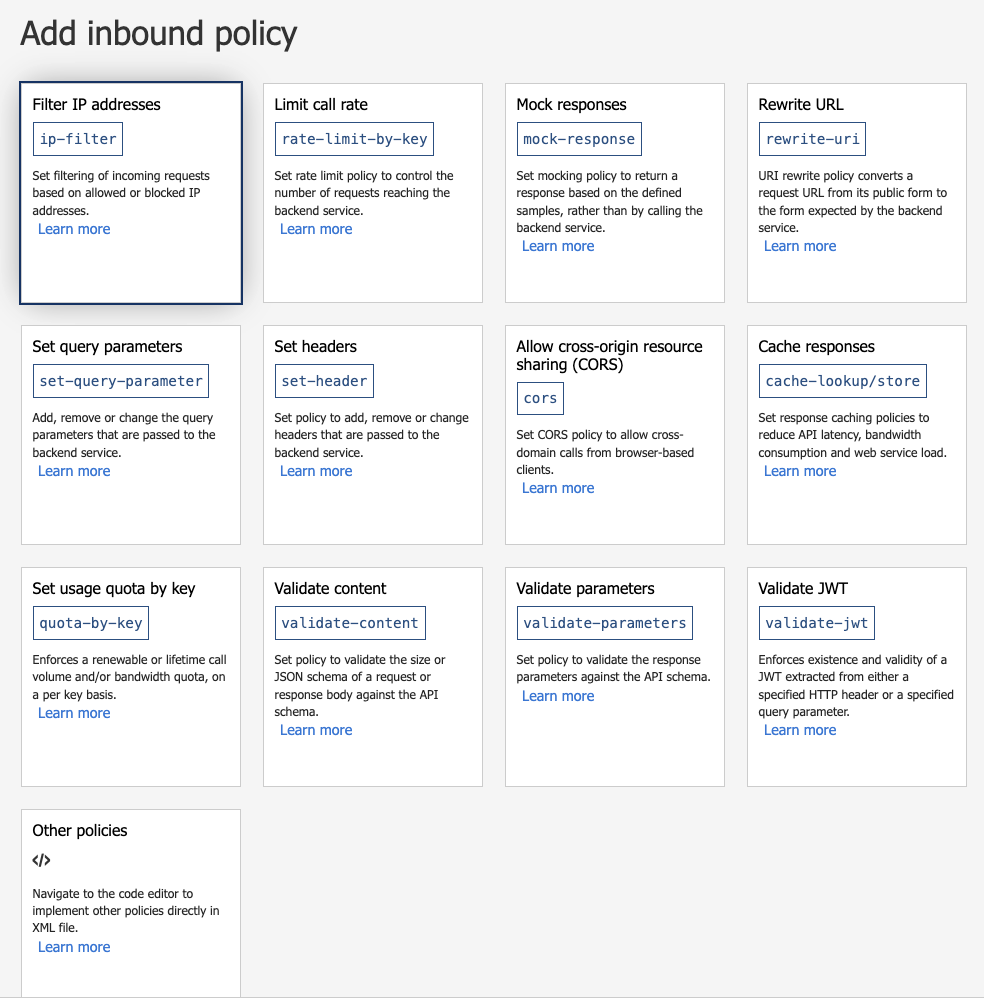Open Learn more under Cache responses
This screenshot has width=984, height=998.
pyautogui.click(x=799, y=471)
